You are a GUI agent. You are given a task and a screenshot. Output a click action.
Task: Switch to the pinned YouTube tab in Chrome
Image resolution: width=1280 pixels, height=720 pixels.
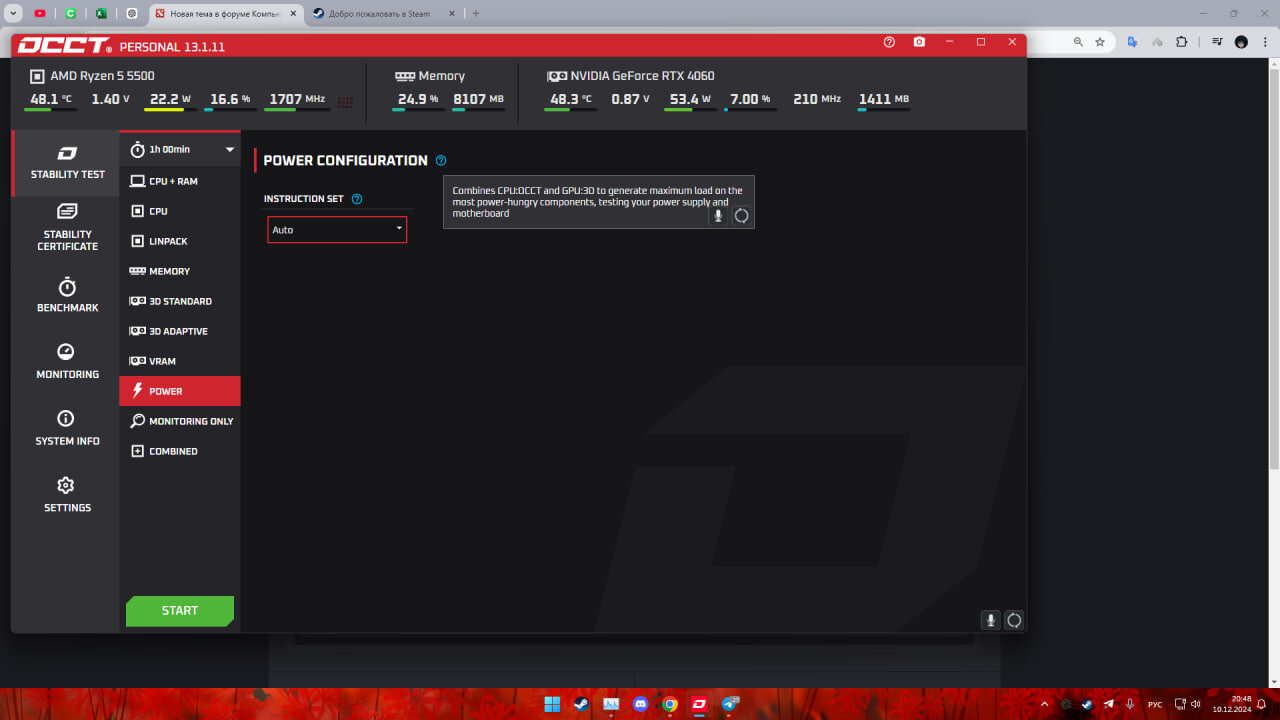[40, 14]
